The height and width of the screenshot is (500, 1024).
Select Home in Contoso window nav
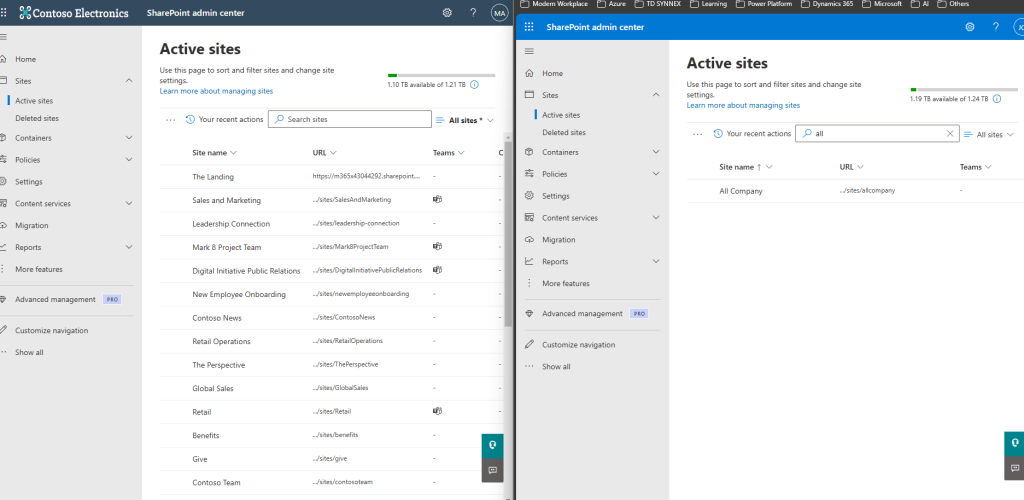(25, 59)
